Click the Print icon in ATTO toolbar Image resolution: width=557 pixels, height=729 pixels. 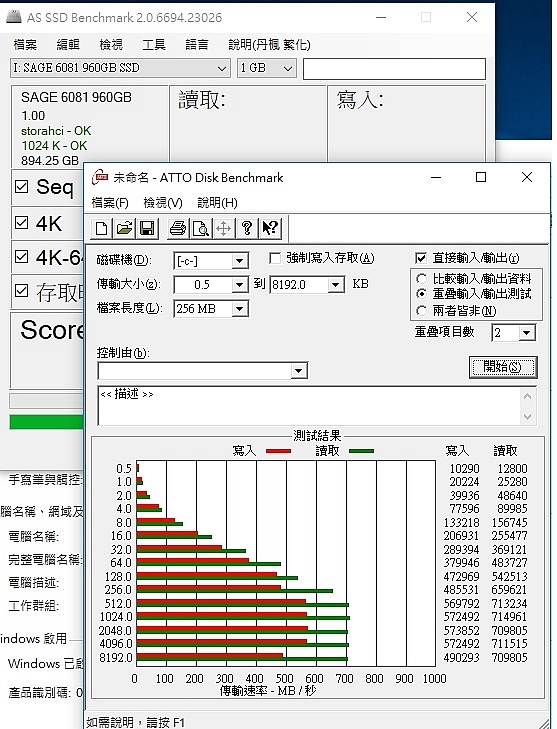click(x=178, y=228)
